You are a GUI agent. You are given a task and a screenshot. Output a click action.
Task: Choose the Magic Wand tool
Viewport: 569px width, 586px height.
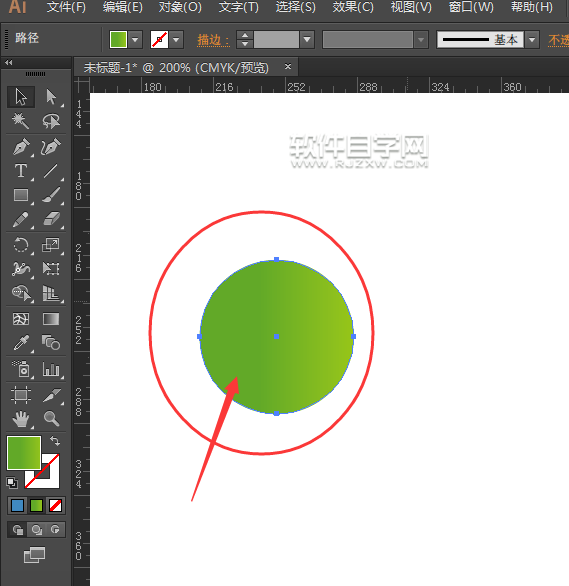pyautogui.click(x=20, y=121)
